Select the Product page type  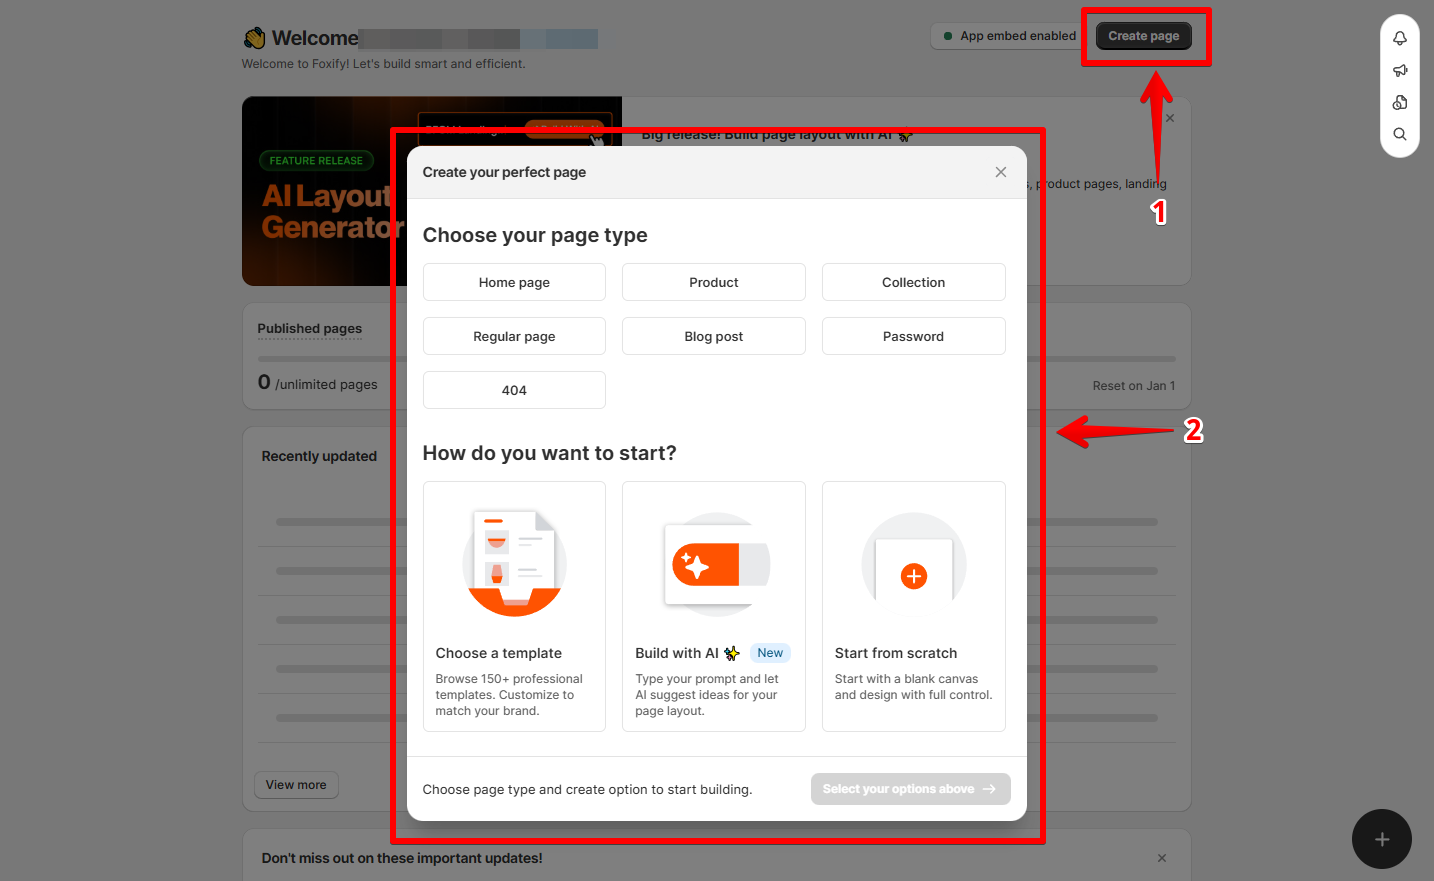click(x=714, y=282)
